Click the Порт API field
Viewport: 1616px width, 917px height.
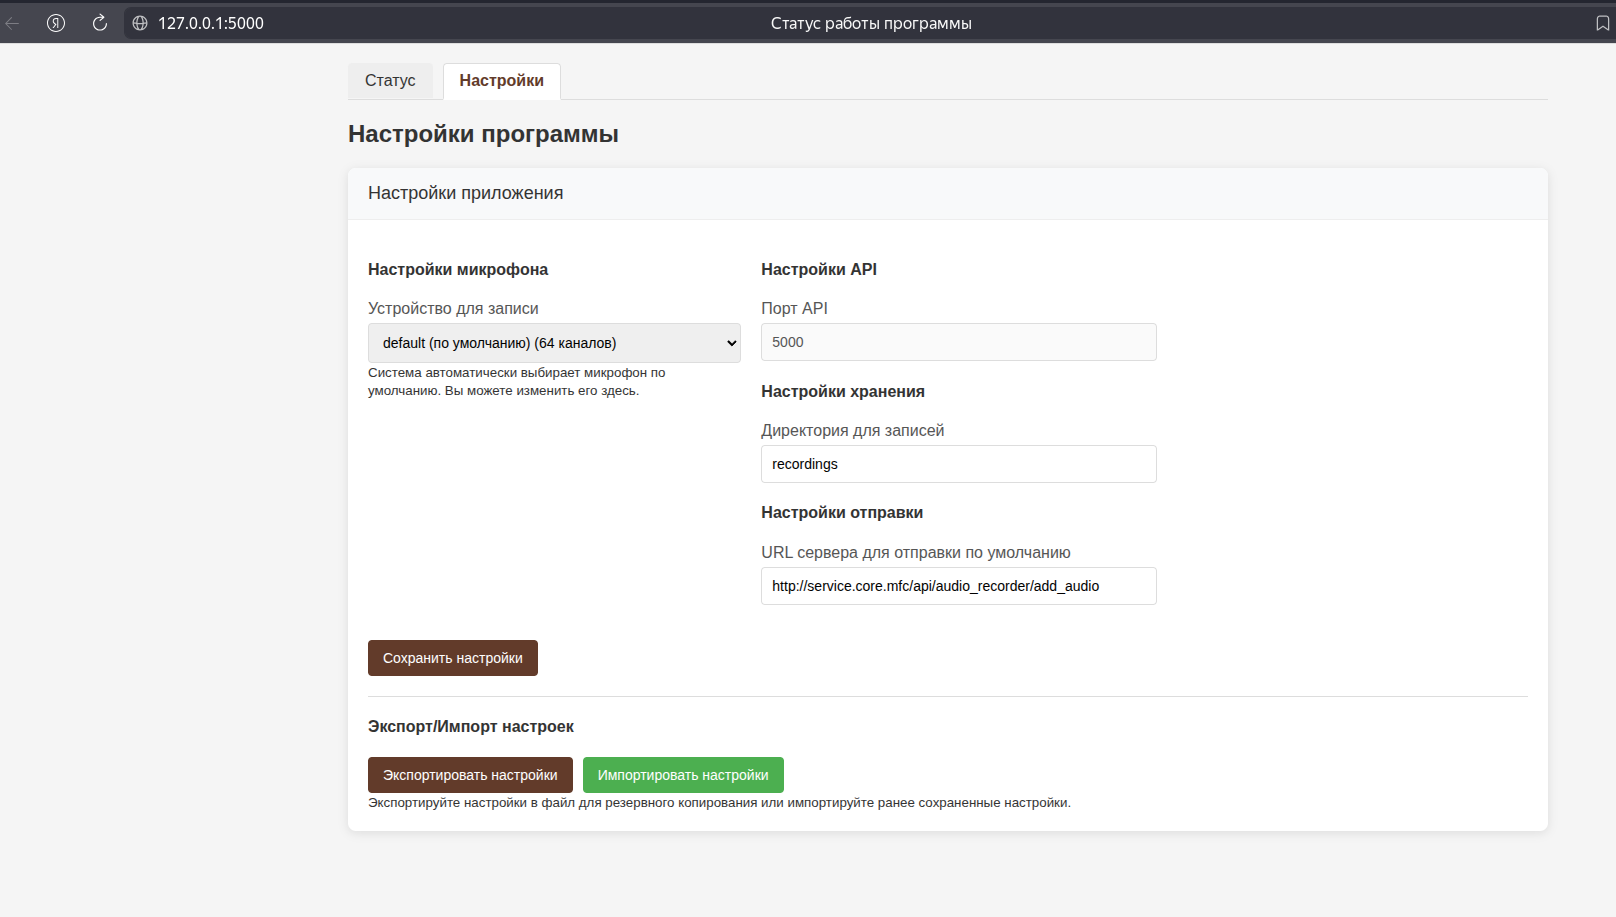pyautogui.click(x=958, y=342)
